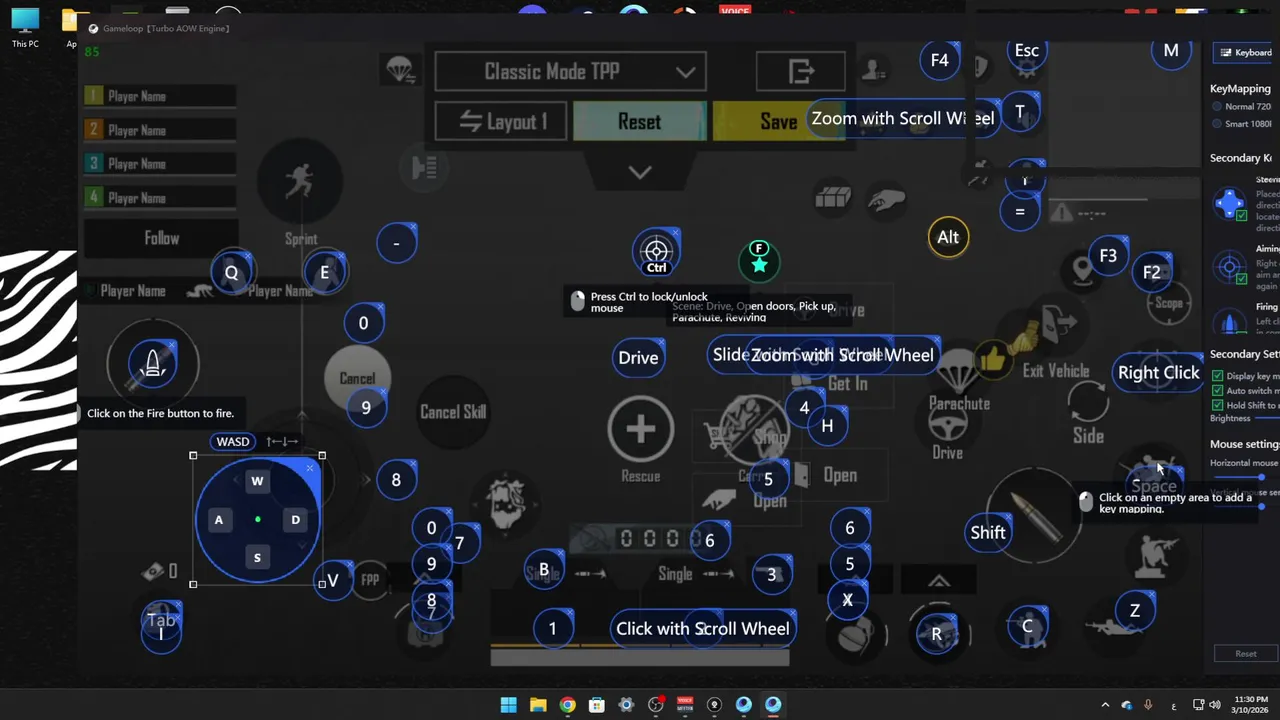Select the X key mapping bubble
Viewport: 1280px width, 720px height.
coord(847,600)
